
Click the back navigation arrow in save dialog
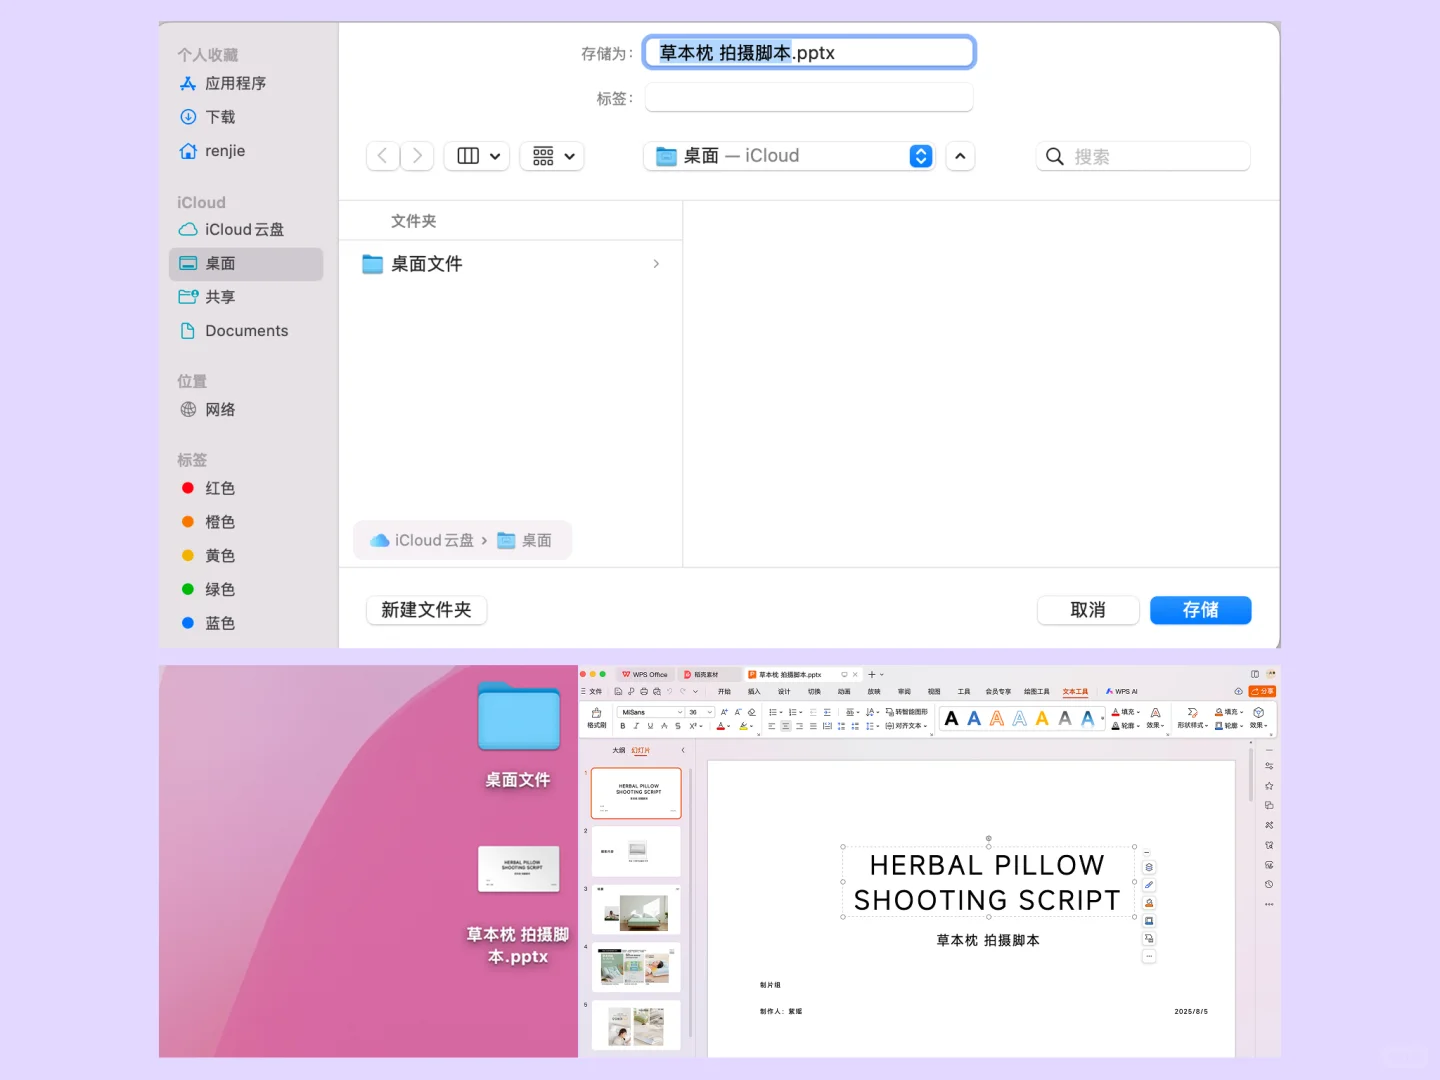382,156
